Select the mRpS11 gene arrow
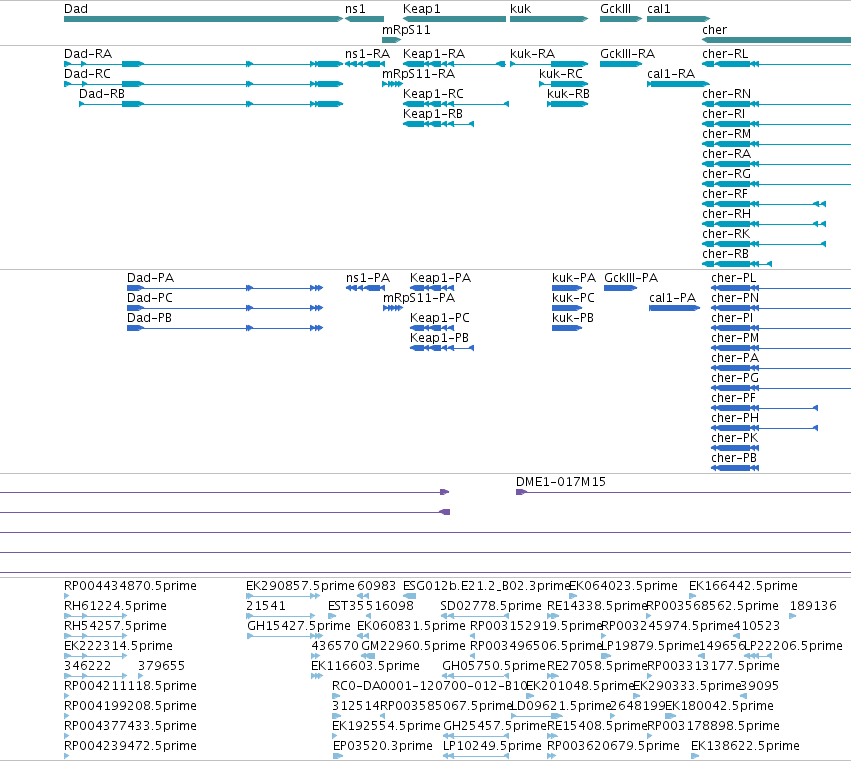 (391, 40)
